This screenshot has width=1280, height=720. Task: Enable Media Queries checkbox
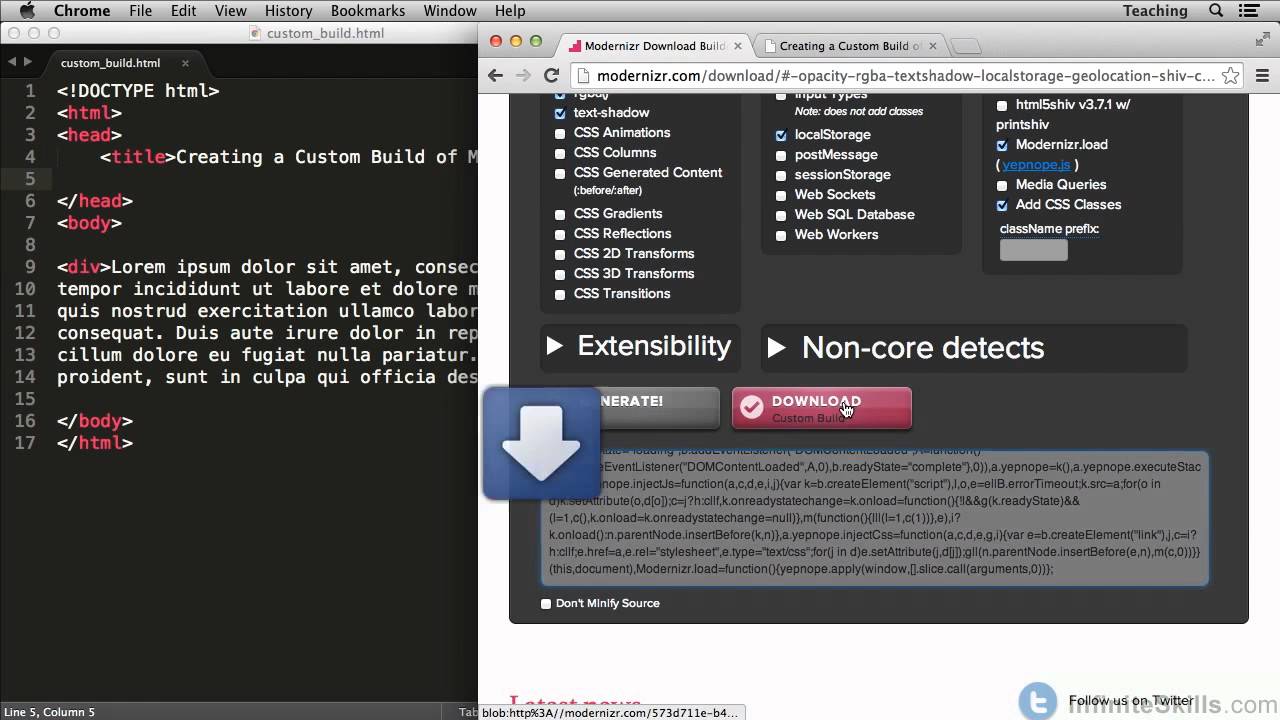(x=1002, y=185)
